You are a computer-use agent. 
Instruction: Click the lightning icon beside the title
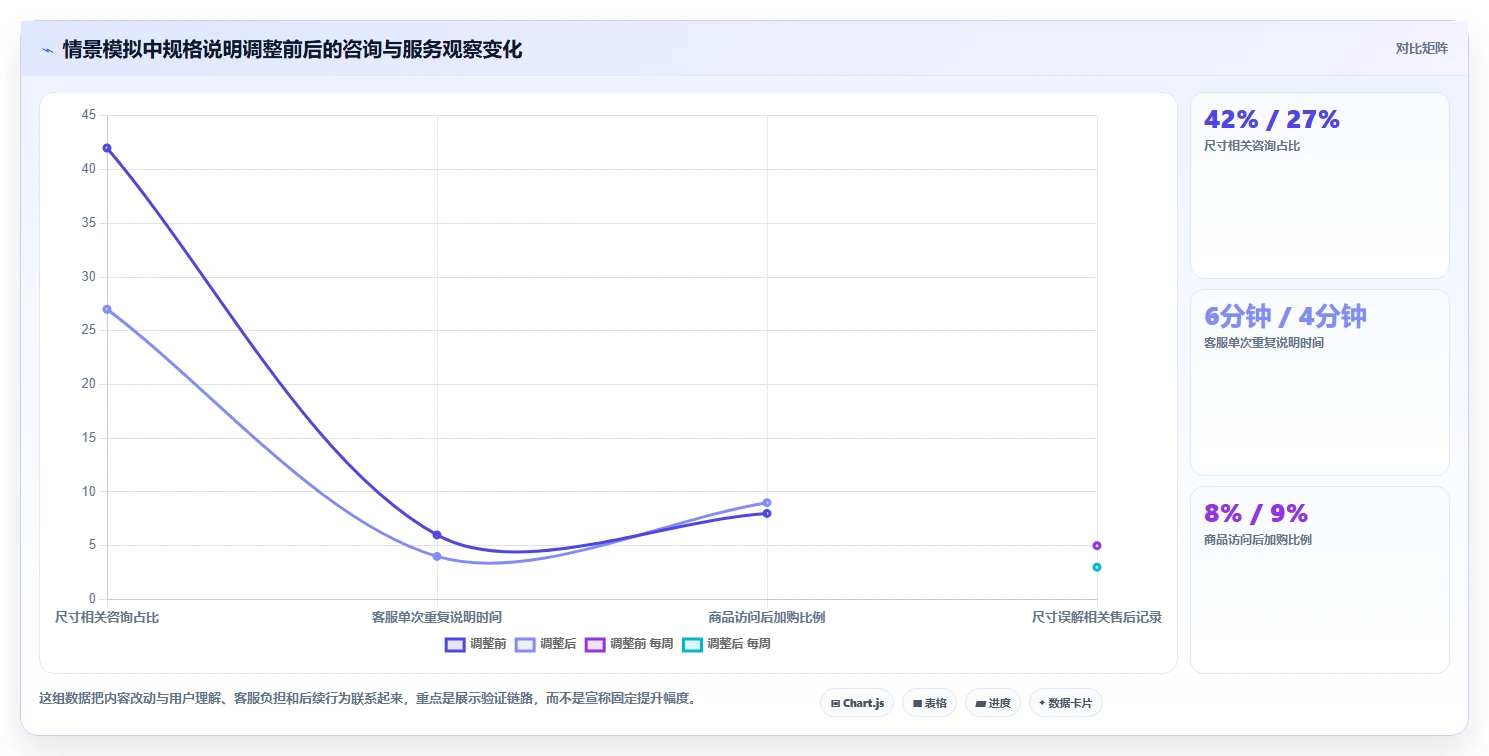(x=47, y=50)
